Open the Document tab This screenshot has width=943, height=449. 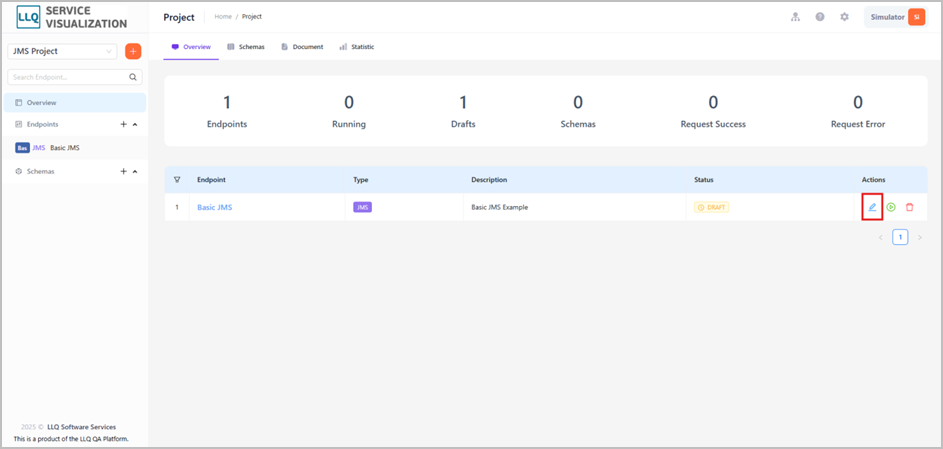pyautogui.click(x=302, y=47)
